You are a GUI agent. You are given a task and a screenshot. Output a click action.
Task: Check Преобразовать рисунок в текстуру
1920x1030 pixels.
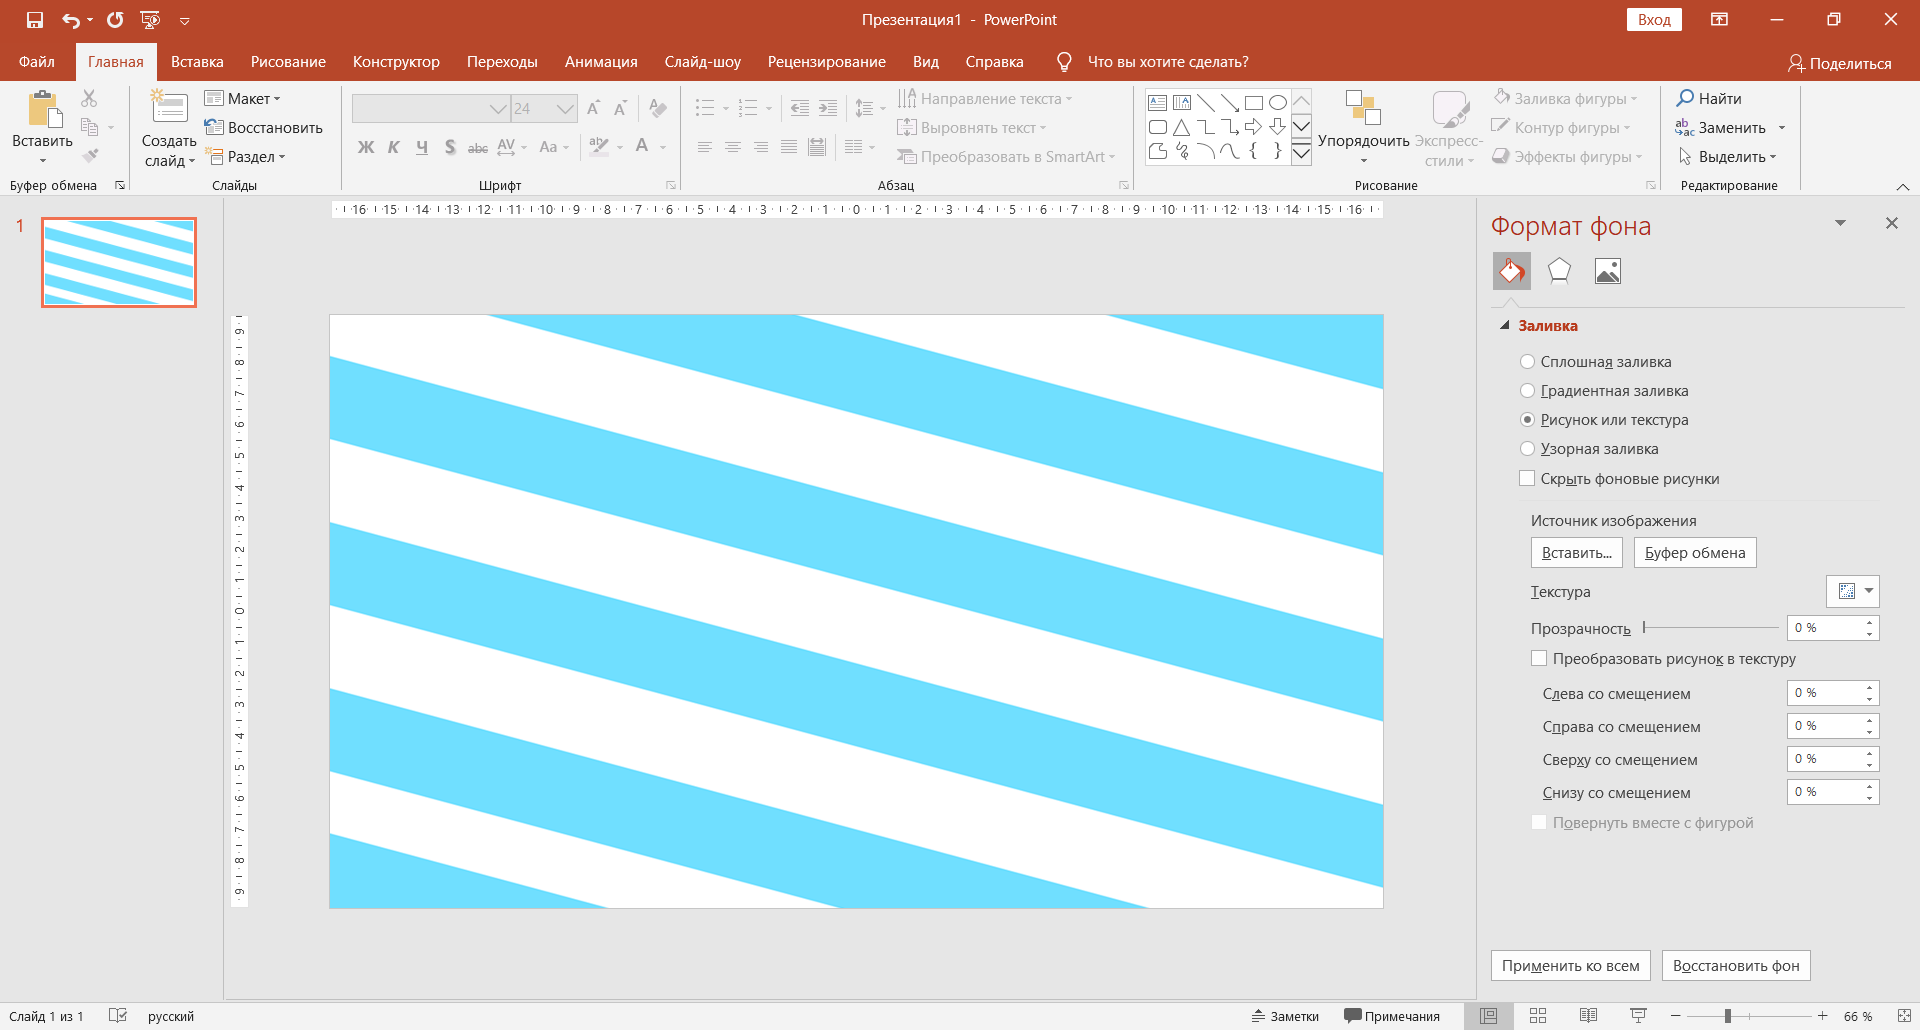[x=1539, y=659]
